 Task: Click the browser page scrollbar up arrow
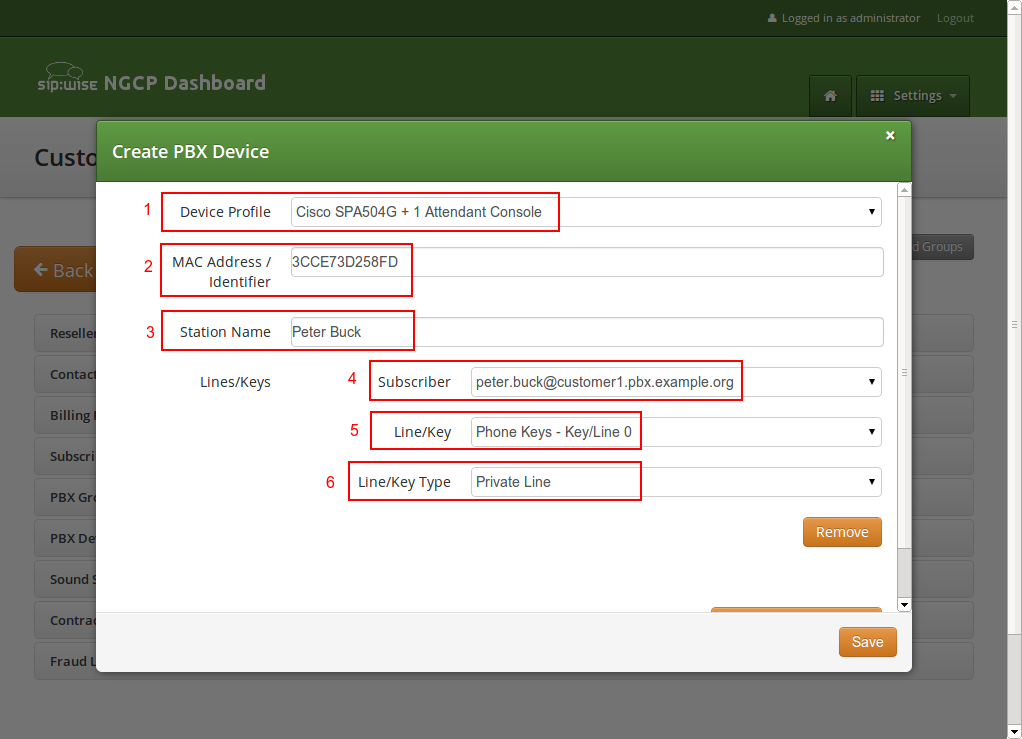point(1014,7)
